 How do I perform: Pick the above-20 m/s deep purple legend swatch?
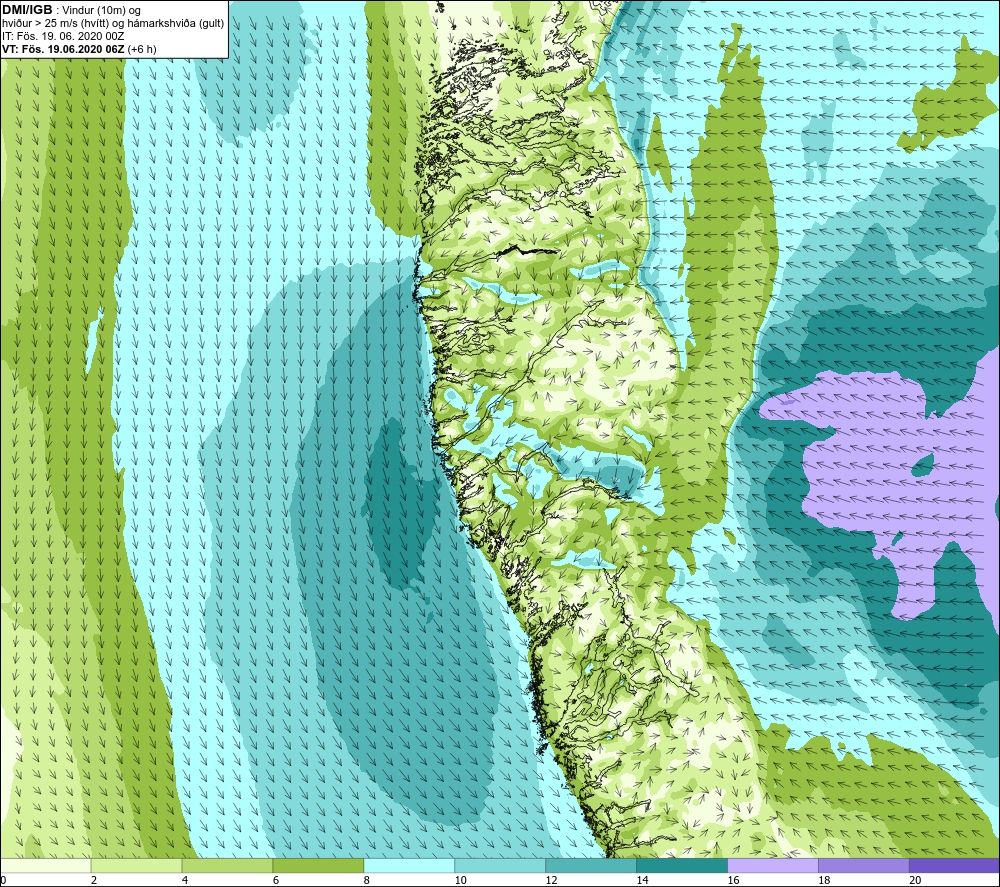tap(955, 865)
